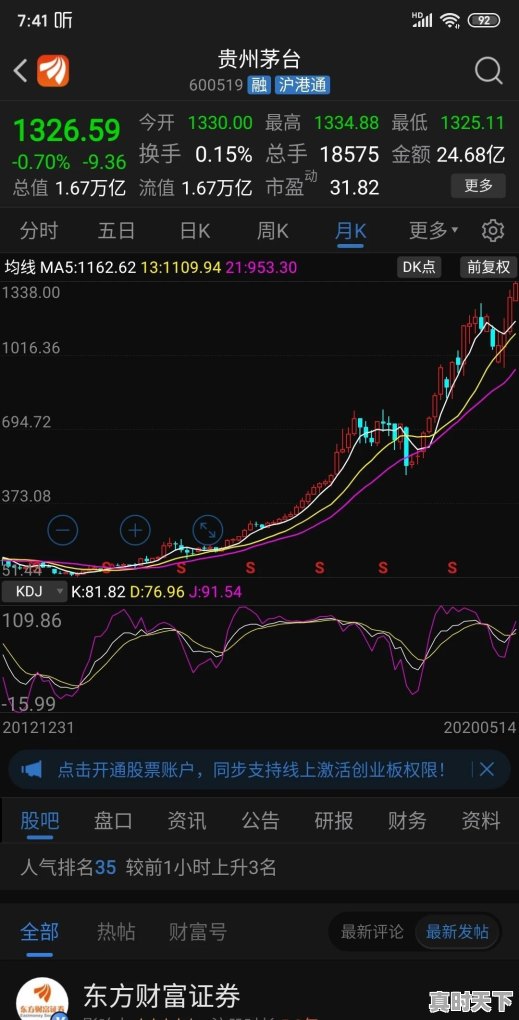Viewport: 519px width, 1020px height.
Task: Tap the 市盈 31.82 value
Action: pos(354,187)
